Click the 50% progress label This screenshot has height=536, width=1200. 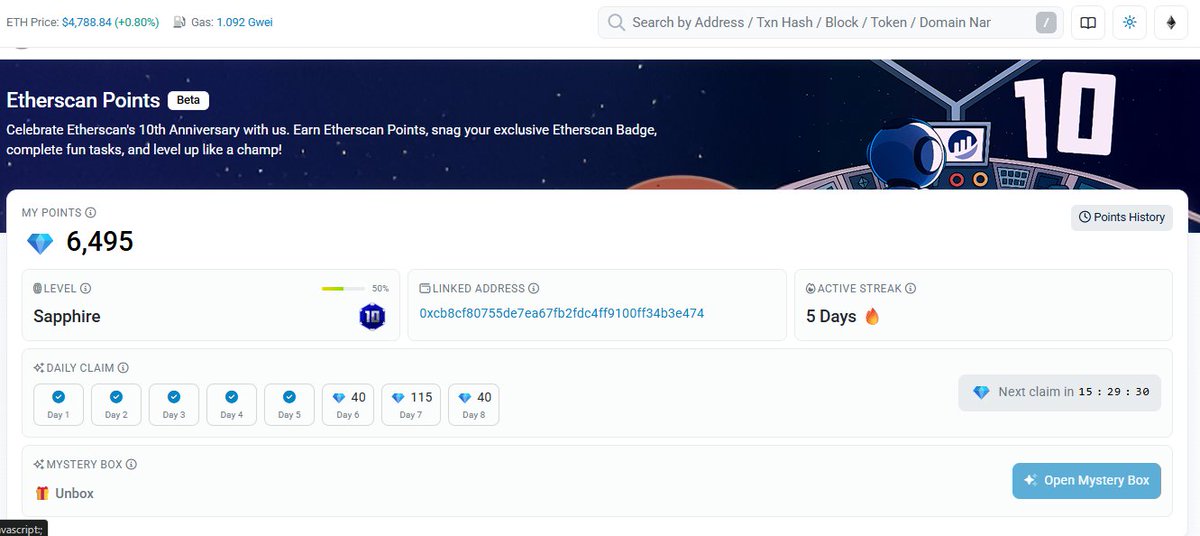[x=380, y=288]
